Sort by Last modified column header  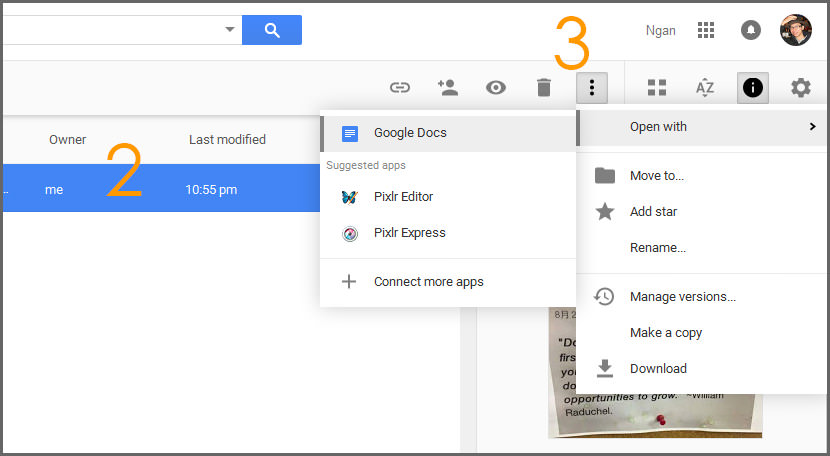pyautogui.click(x=227, y=139)
